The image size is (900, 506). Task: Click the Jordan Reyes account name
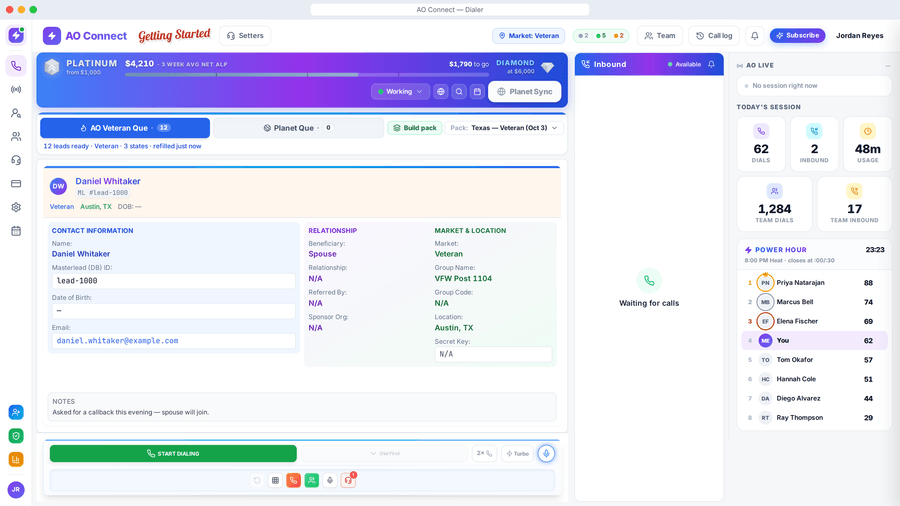click(x=859, y=36)
